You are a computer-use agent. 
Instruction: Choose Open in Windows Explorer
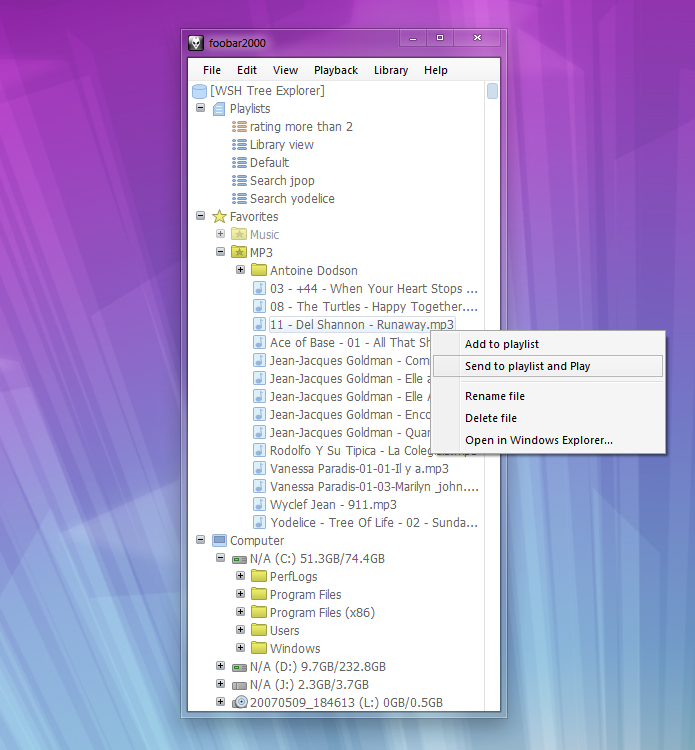pos(548,440)
